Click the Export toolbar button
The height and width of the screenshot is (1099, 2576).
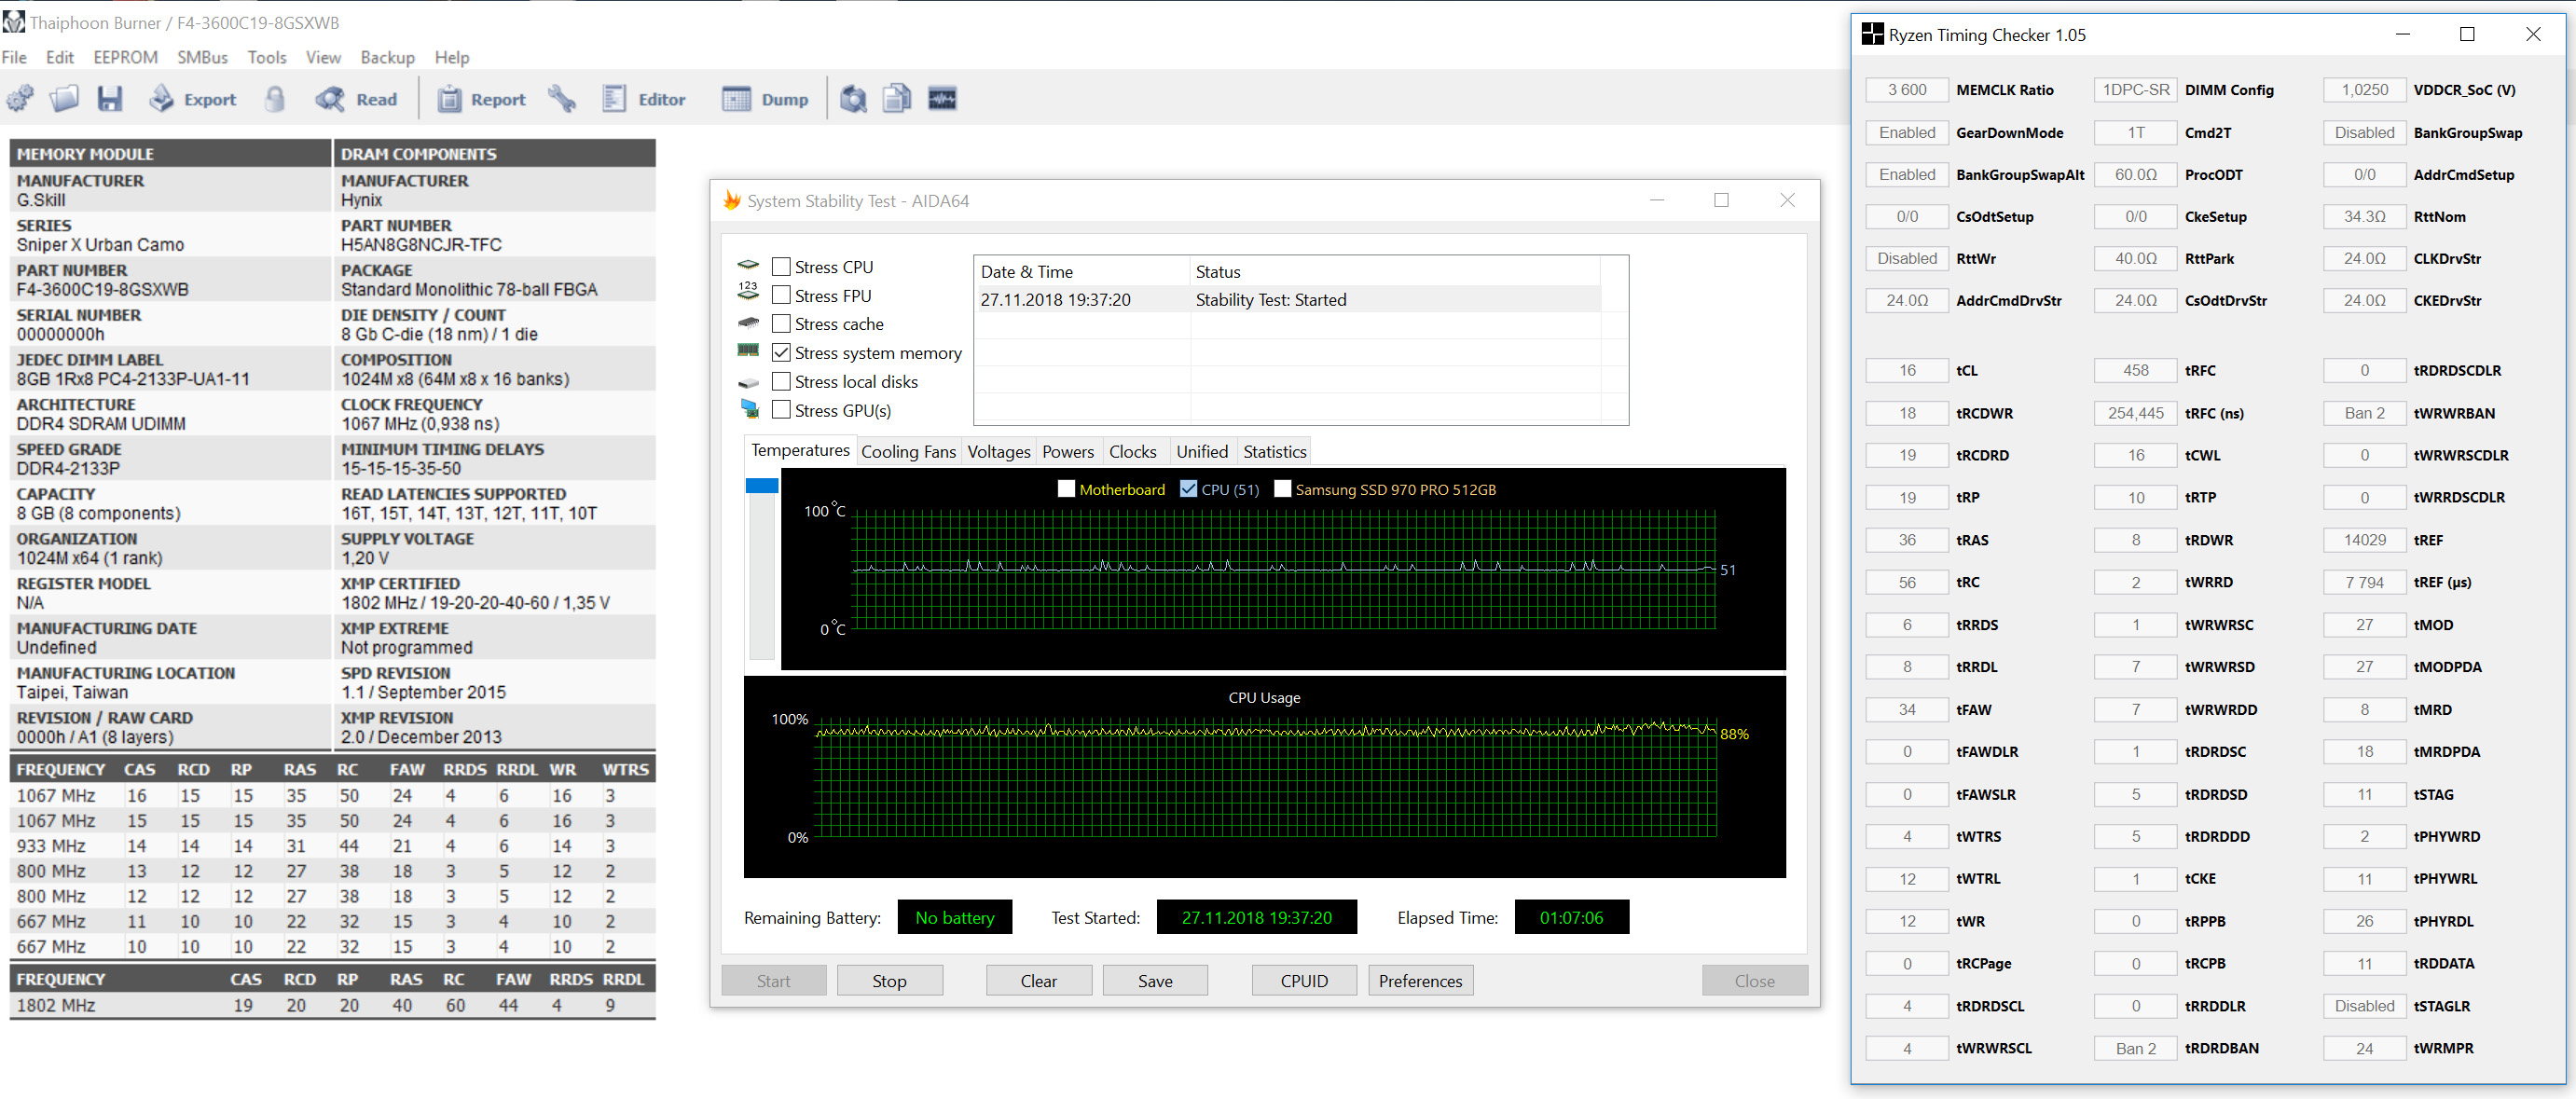[193, 99]
